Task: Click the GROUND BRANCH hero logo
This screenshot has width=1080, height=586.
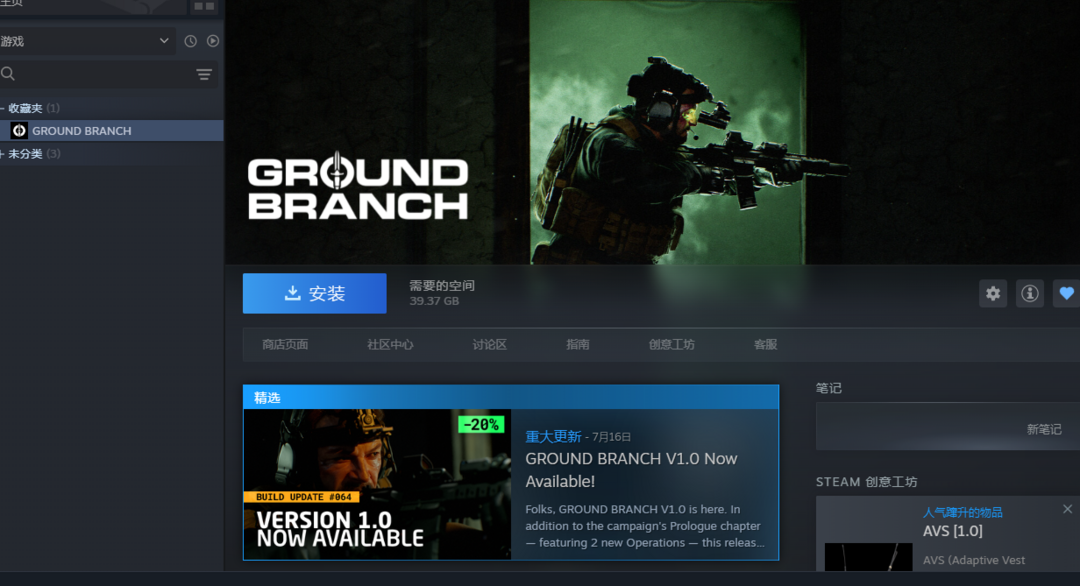Action: click(x=358, y=186)
